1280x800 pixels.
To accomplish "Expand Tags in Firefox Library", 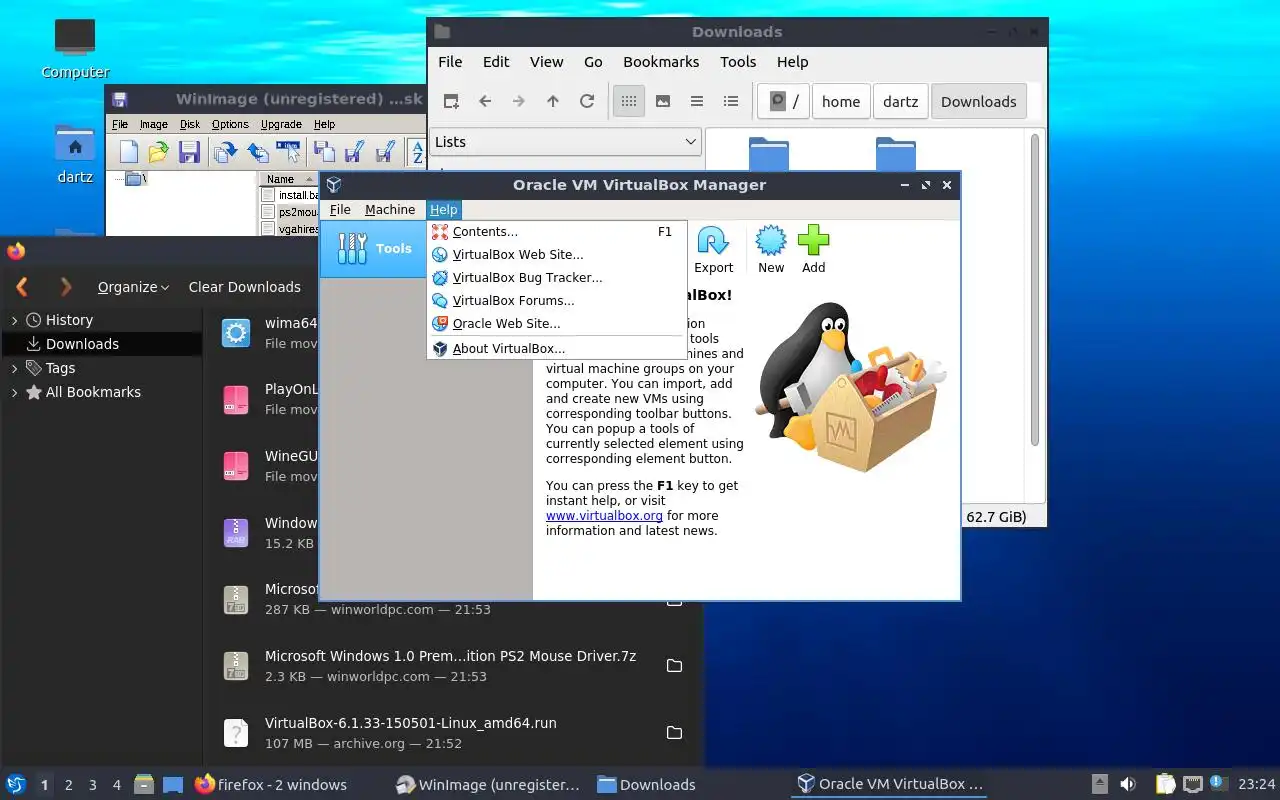I will [x=14, y=369].
